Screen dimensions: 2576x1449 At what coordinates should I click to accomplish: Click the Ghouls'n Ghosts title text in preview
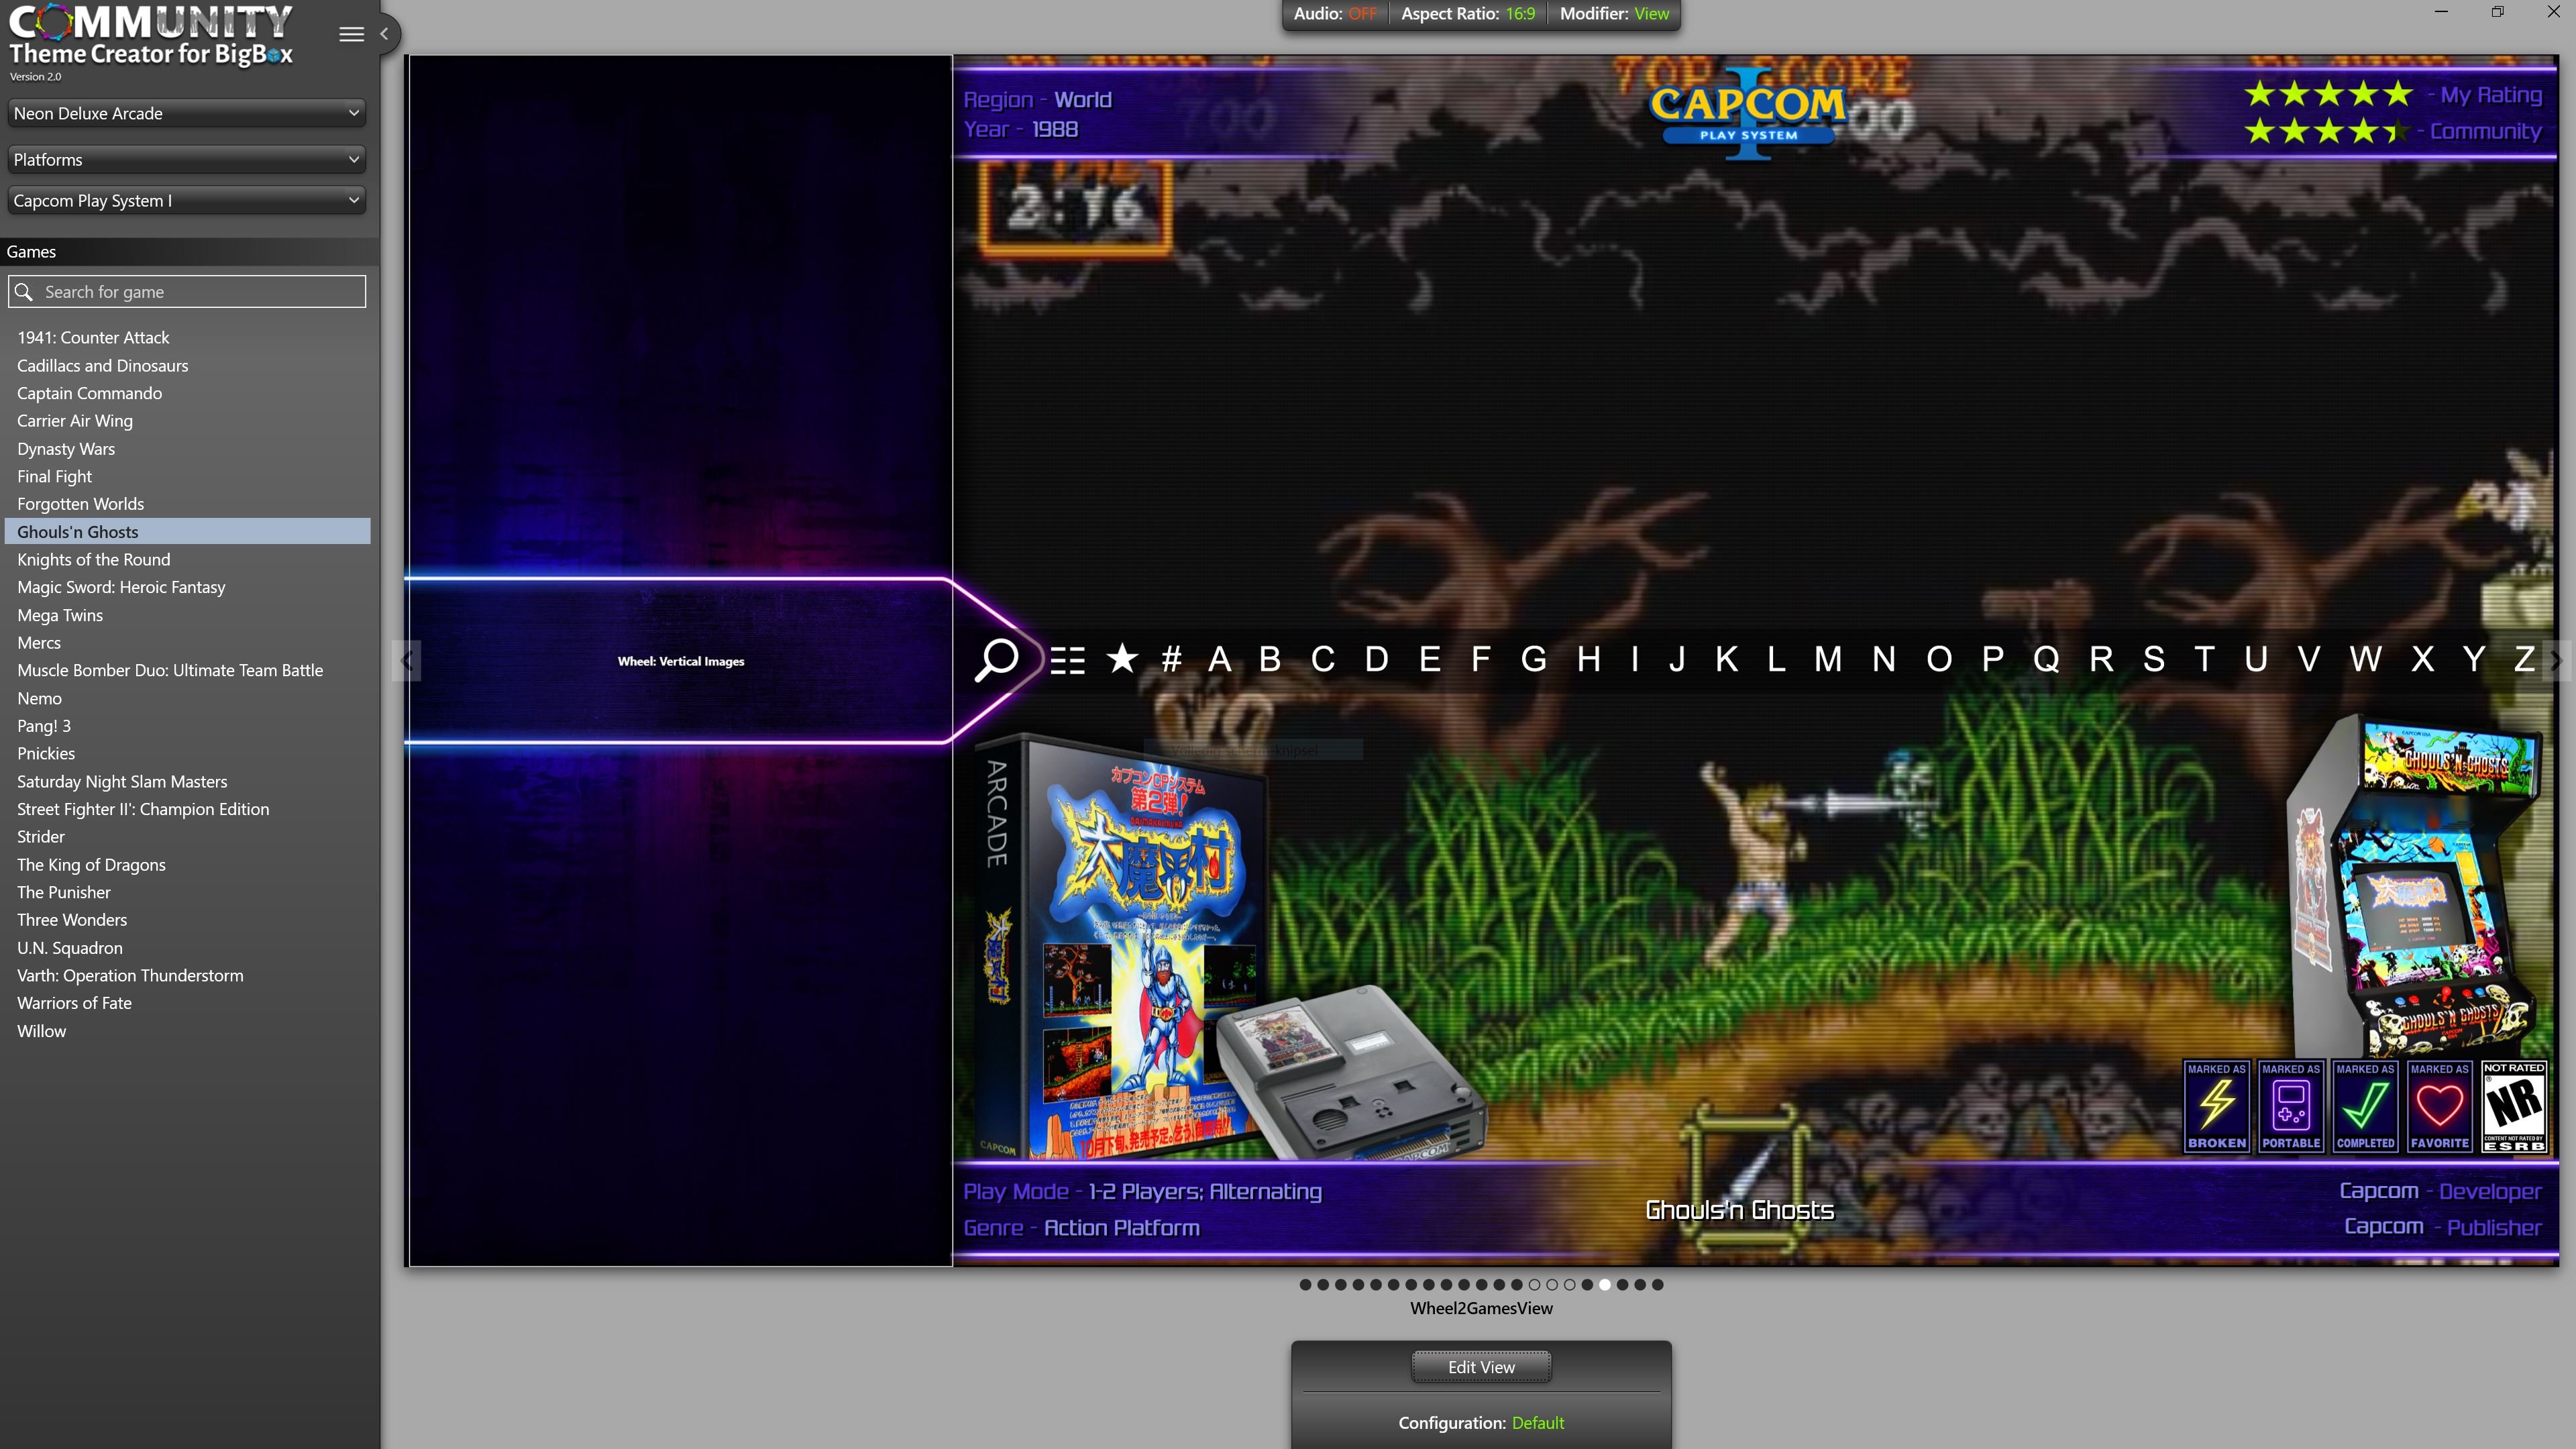[x=1739, y=1210]
